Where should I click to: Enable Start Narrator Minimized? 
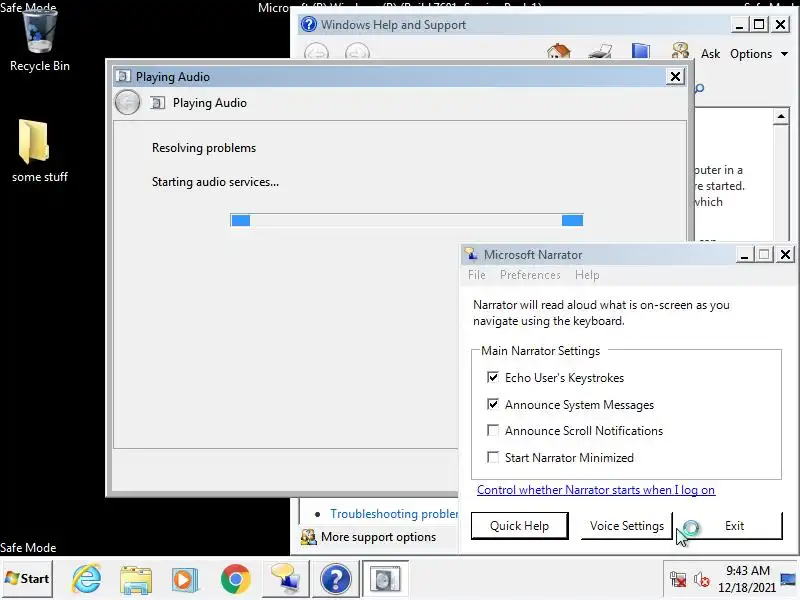[x=493, y=457]
